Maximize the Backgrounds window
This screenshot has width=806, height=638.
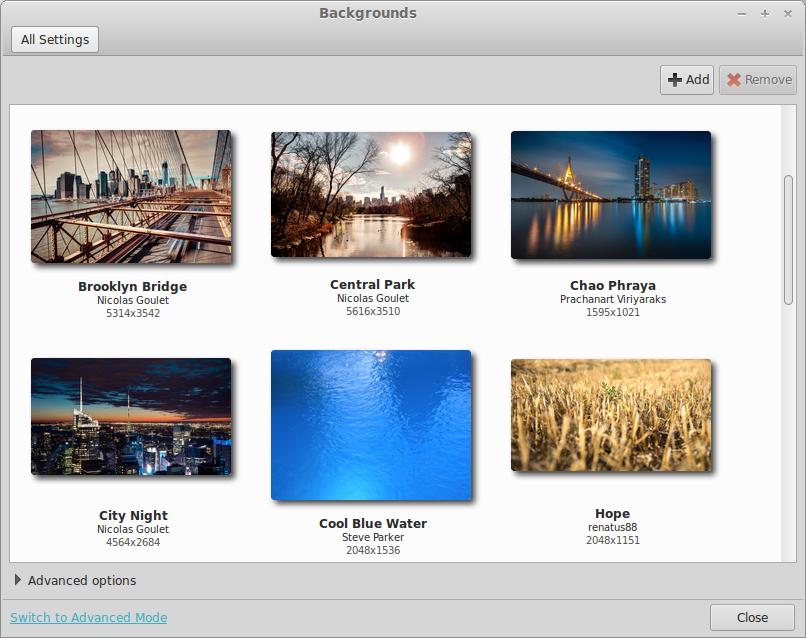point(765,13)
